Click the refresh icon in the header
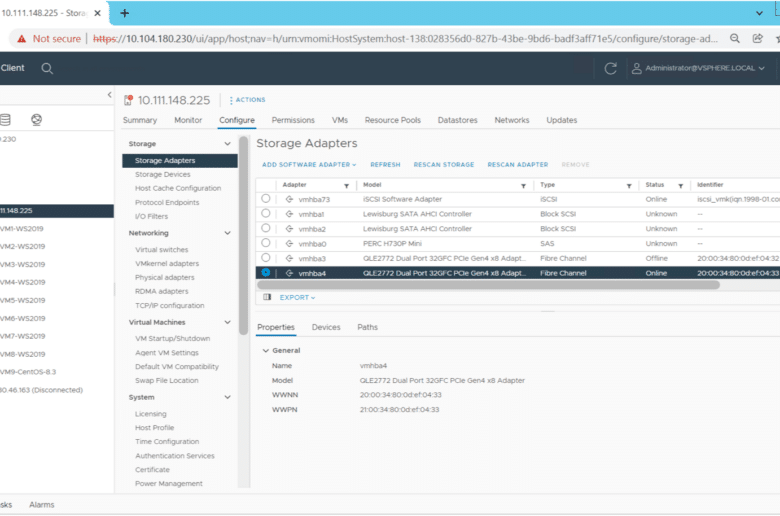The height and width of the screenshot is (516, 780). tap(610, 69)
